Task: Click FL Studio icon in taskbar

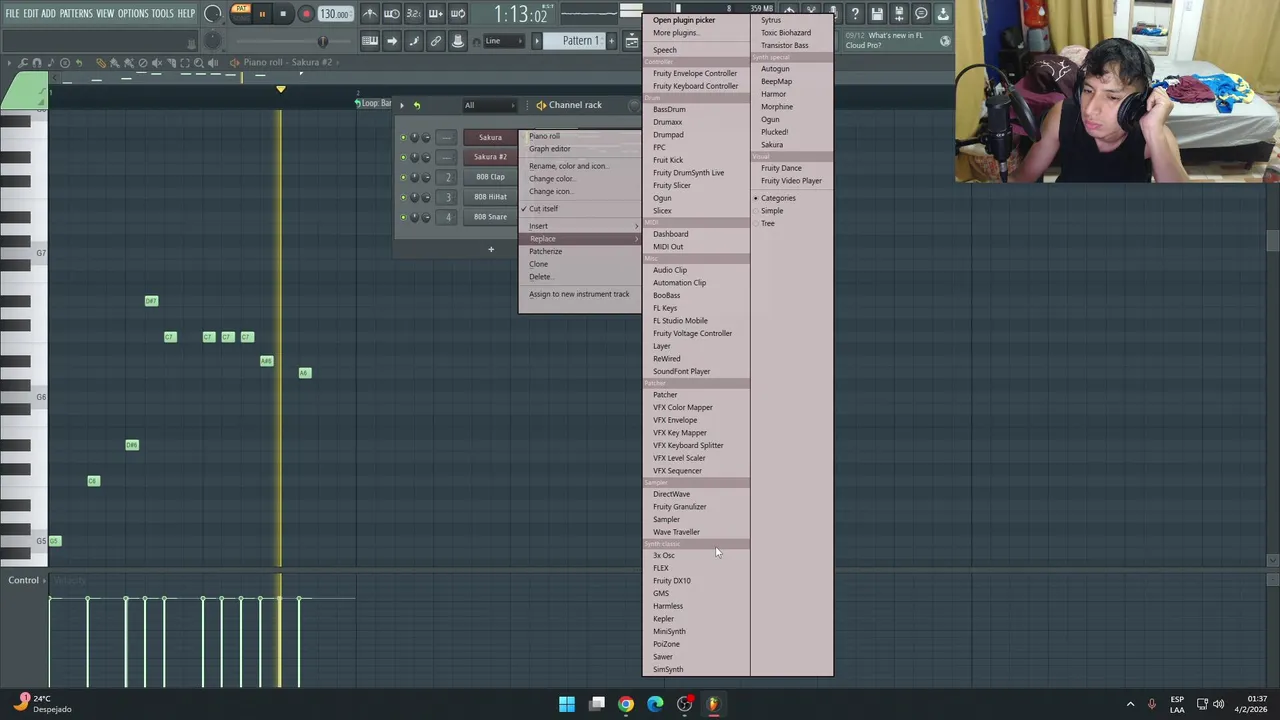Action: [x=713, y=704]
